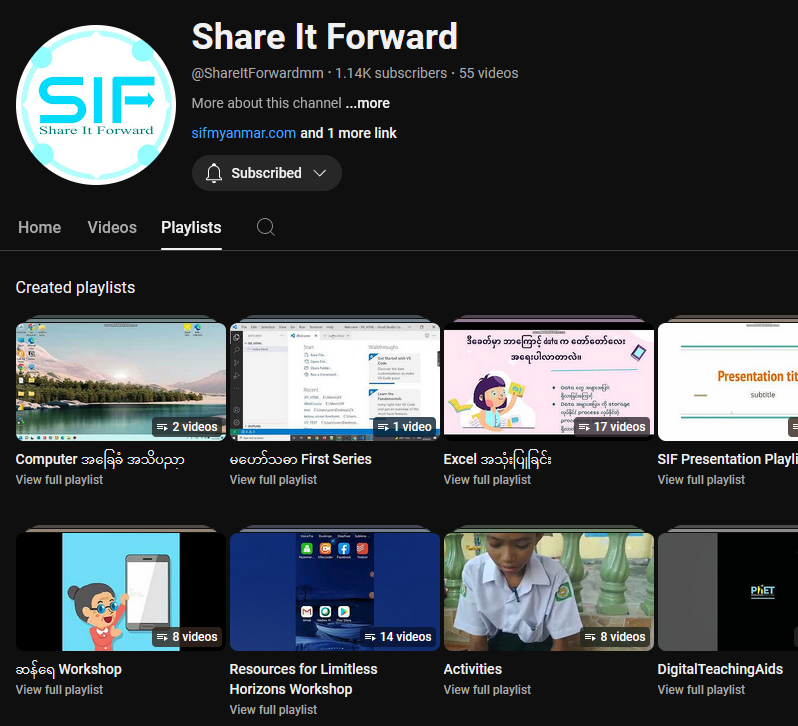Viewport: 798px width, 726px height.
Task: Click the 'SIF Presentation Playli' title
Action: (728, 459)
